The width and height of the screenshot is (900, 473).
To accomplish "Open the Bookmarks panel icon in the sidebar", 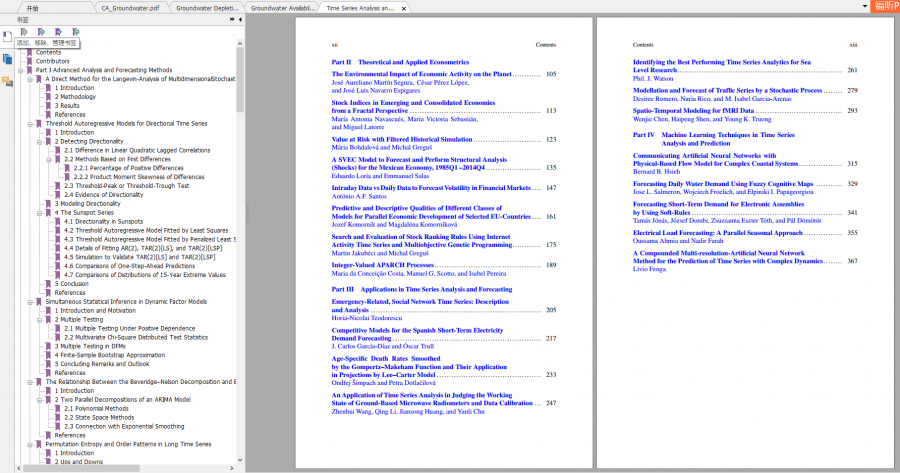I will point(7,37).
